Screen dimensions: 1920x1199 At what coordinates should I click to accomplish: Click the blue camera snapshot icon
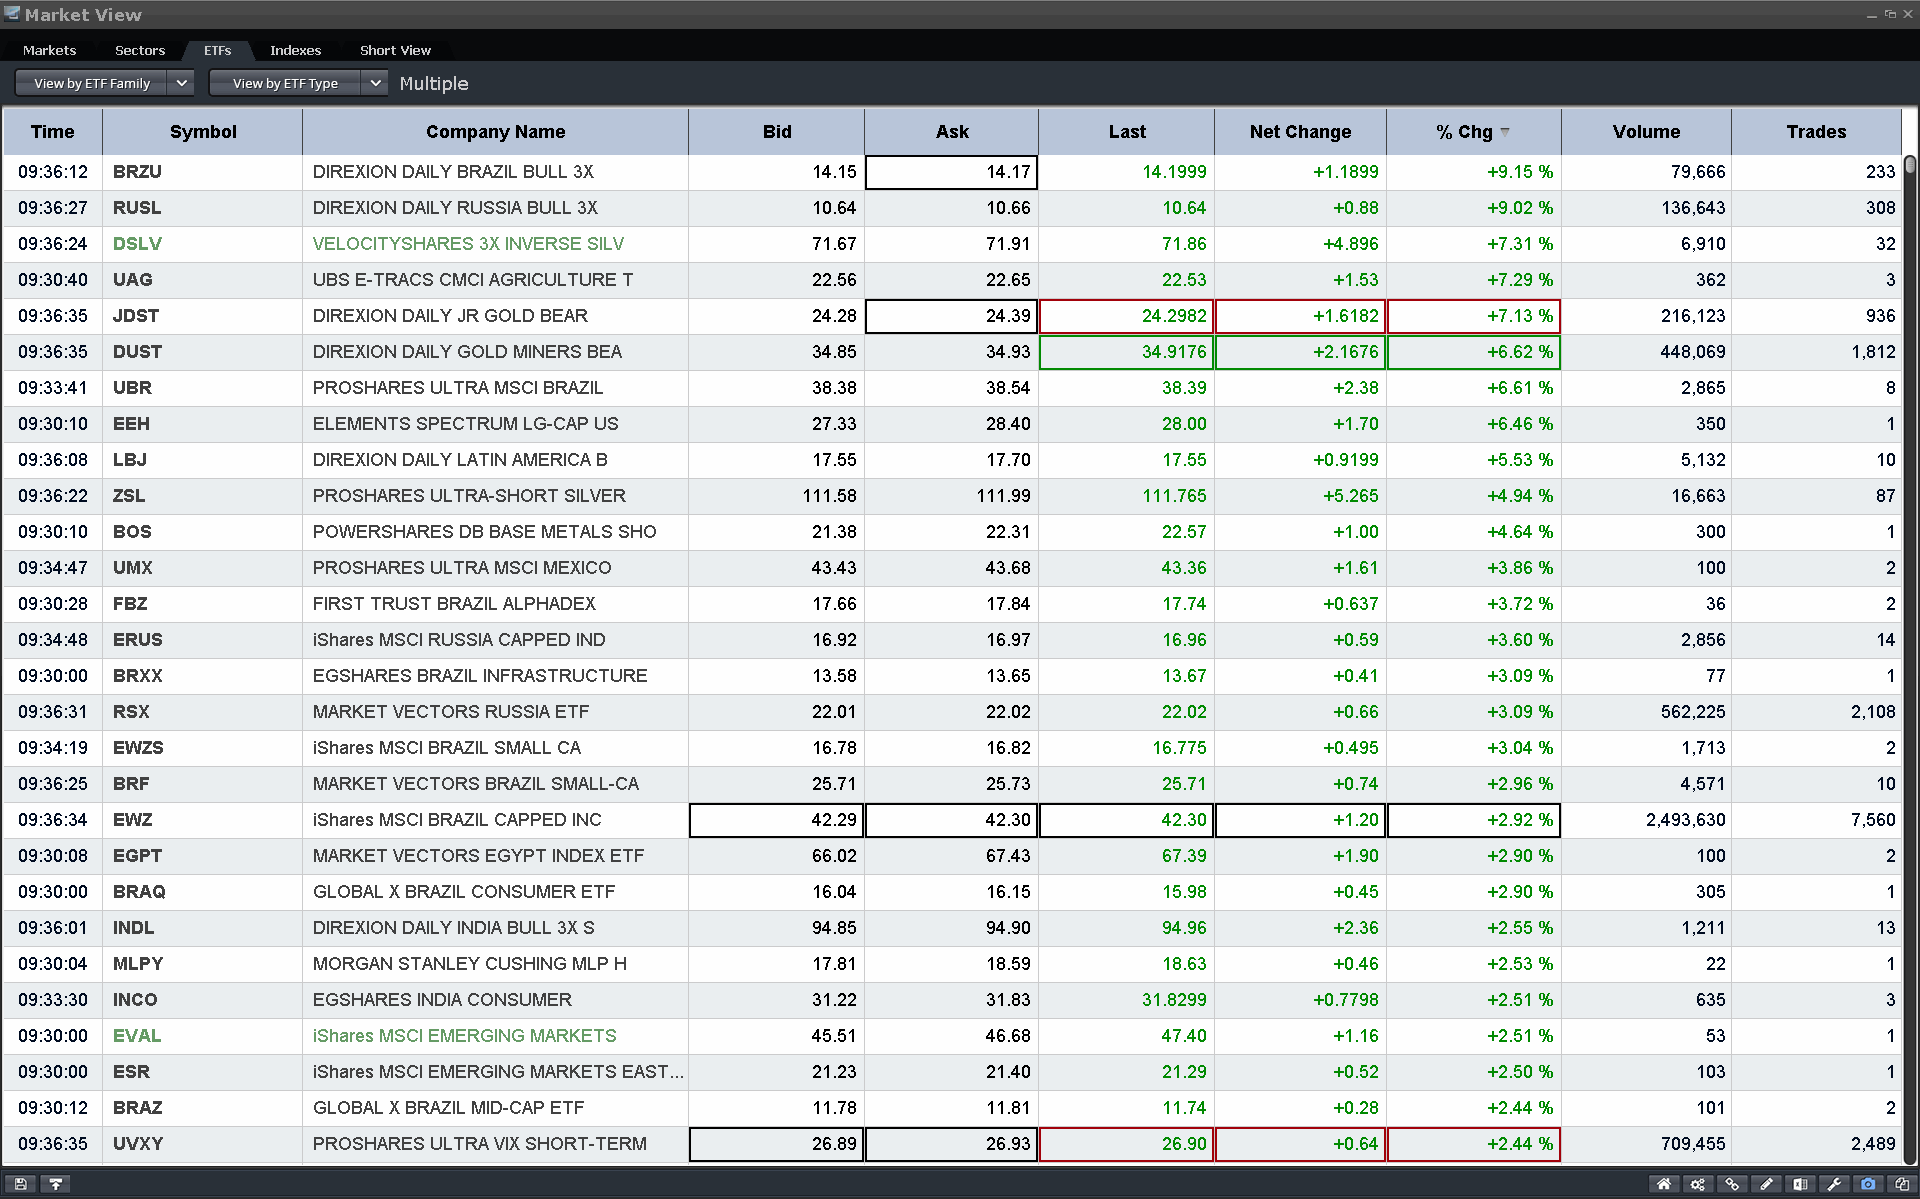pyautogui.click(x=1868, y=1184)
